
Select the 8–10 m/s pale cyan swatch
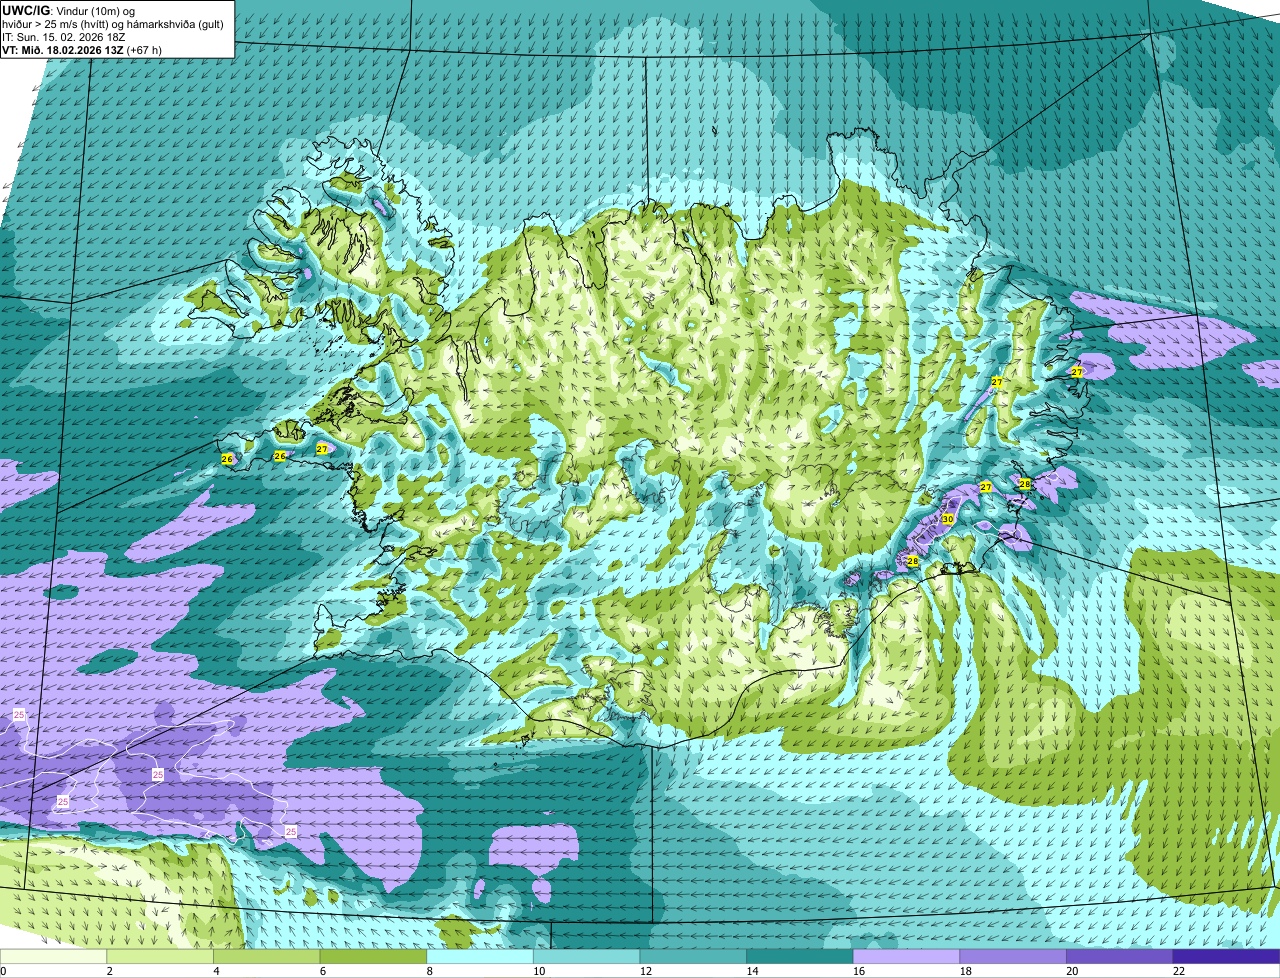(x=480, y=957)
